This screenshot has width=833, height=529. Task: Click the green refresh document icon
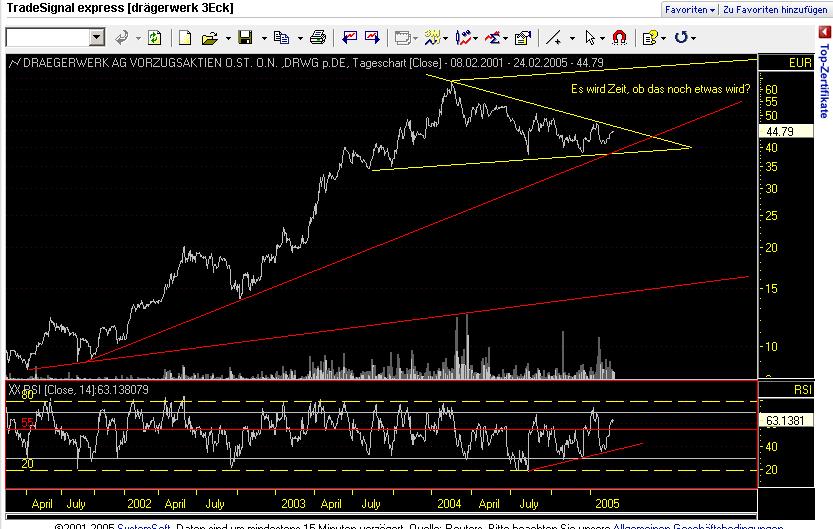tap(155, 38)
